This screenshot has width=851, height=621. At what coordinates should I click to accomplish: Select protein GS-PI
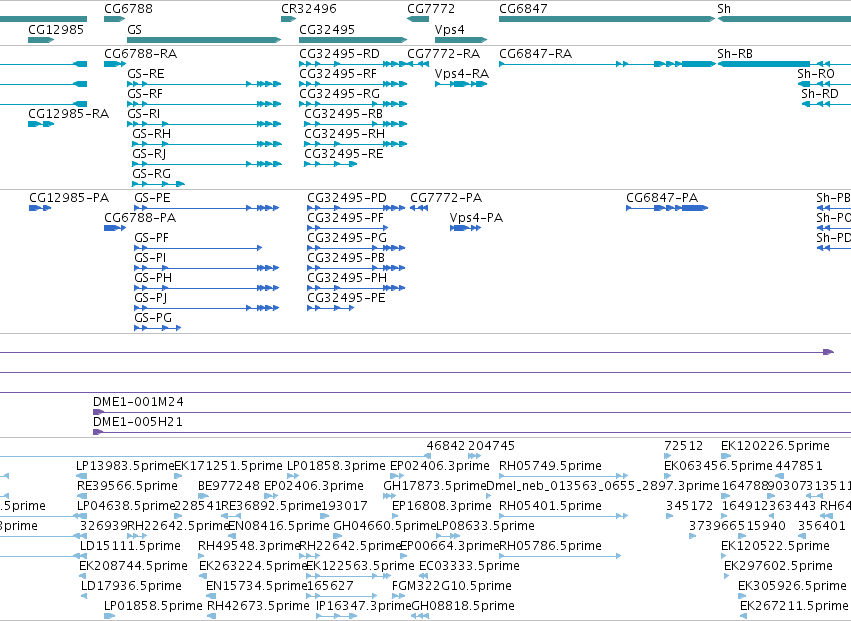(150, 258)
